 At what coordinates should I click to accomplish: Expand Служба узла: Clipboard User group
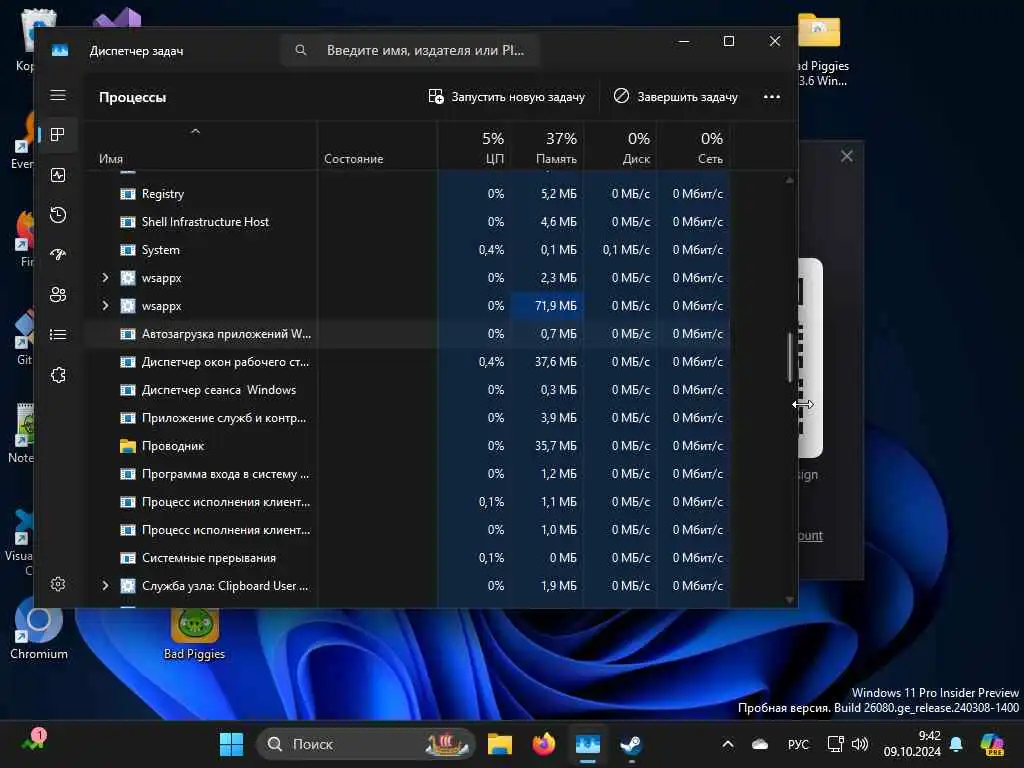click(105, 586)
